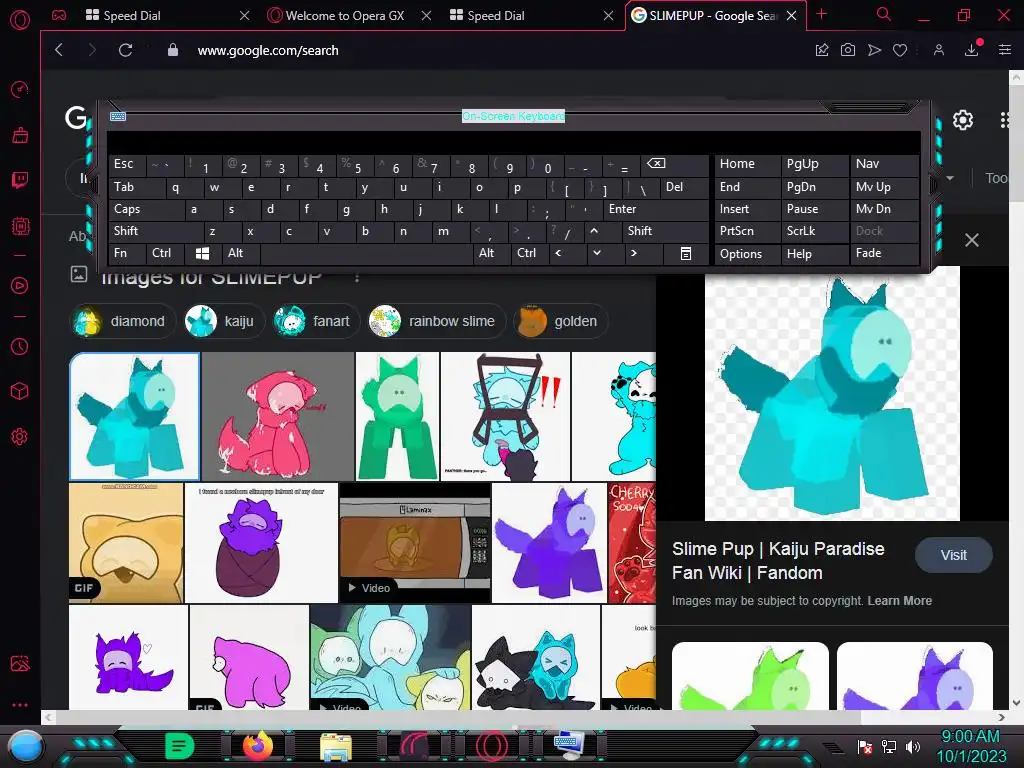
Task: Open three-dot menu beside Images for SLIMEPUP
Action: pyautogui.click(x=357, y=278)
